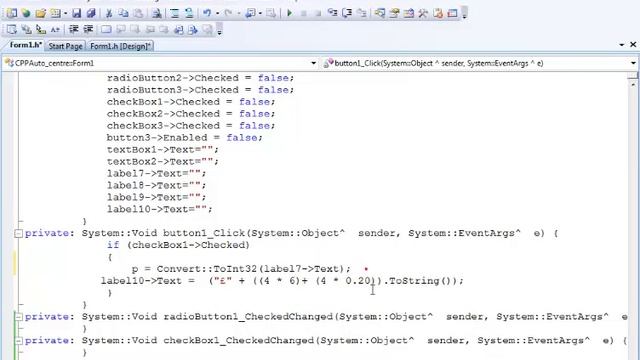Switch to the Form1.h* tab

pyautogui.click(x=25, y=45)
